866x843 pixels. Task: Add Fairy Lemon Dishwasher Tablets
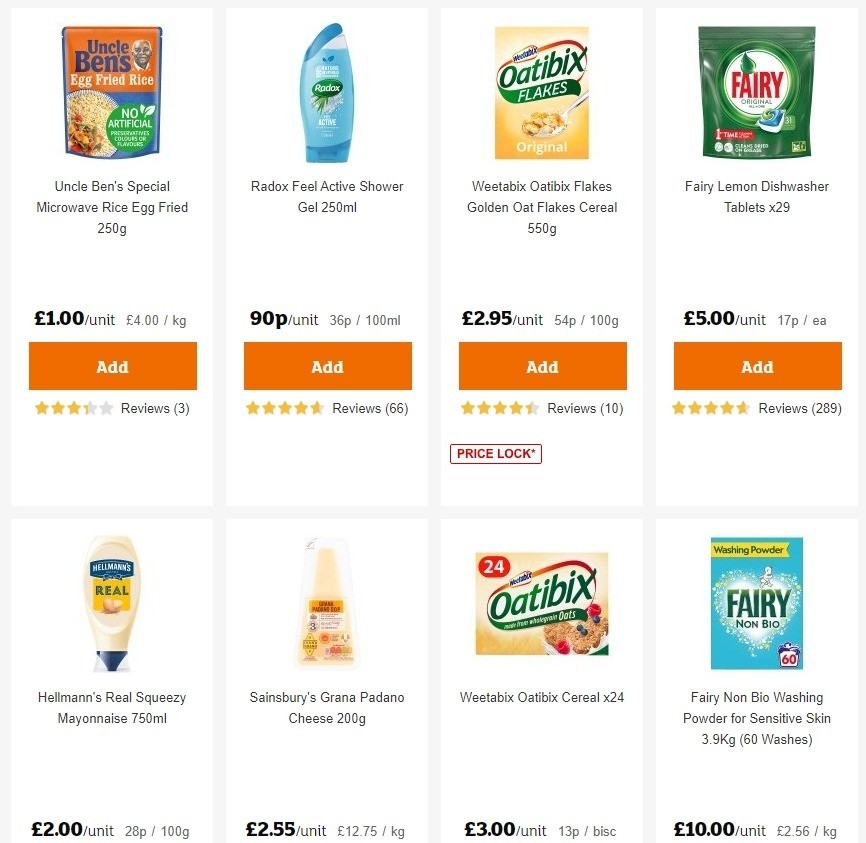tap(757, 366)
